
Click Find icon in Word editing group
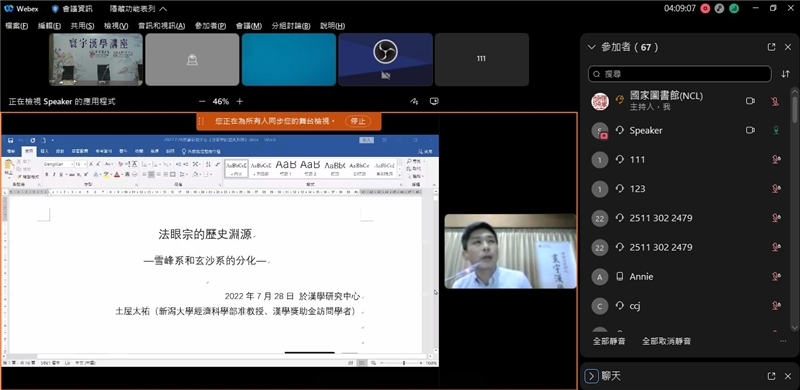(409, 161)
